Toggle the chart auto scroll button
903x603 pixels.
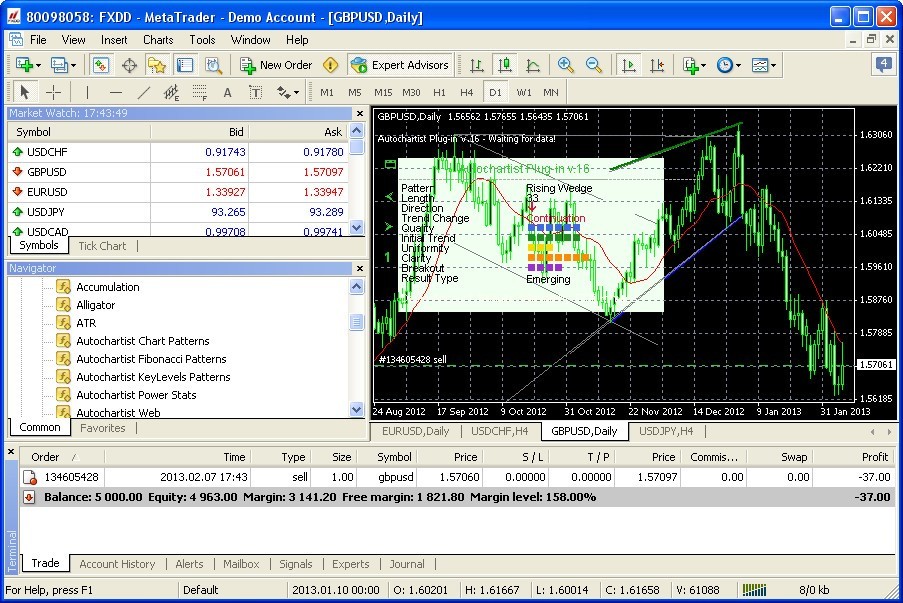coord(629,65)
